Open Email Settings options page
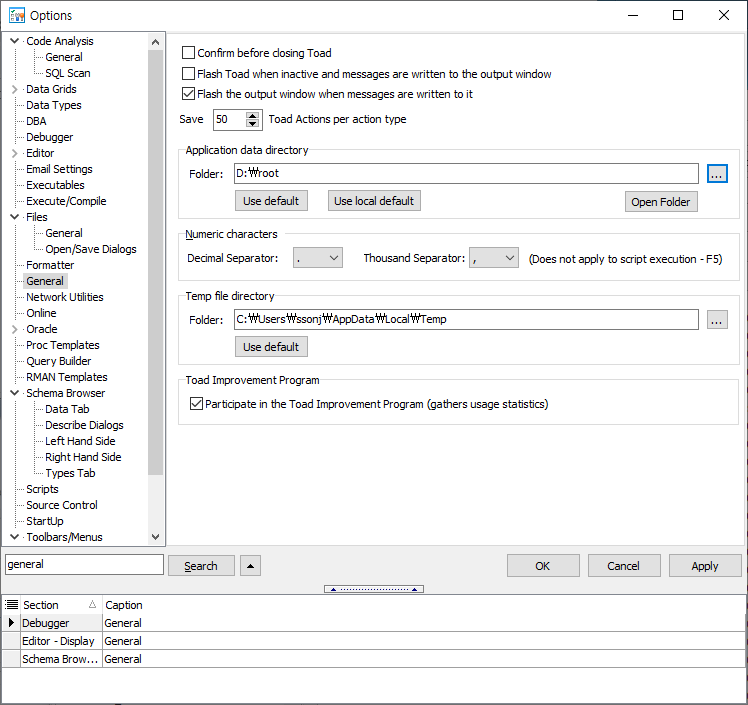The width and height of the screenshot is (748, 705). tap(59, 169)
